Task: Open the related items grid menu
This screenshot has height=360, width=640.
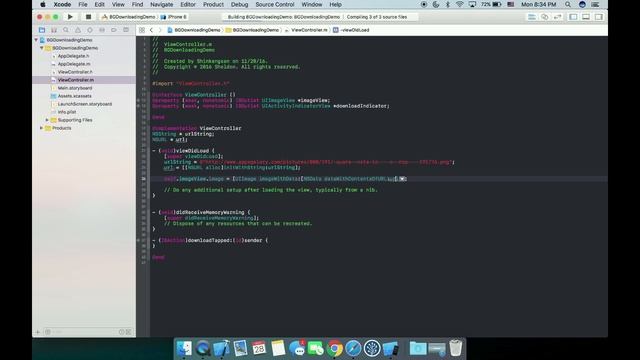Action: click(142, 30)
